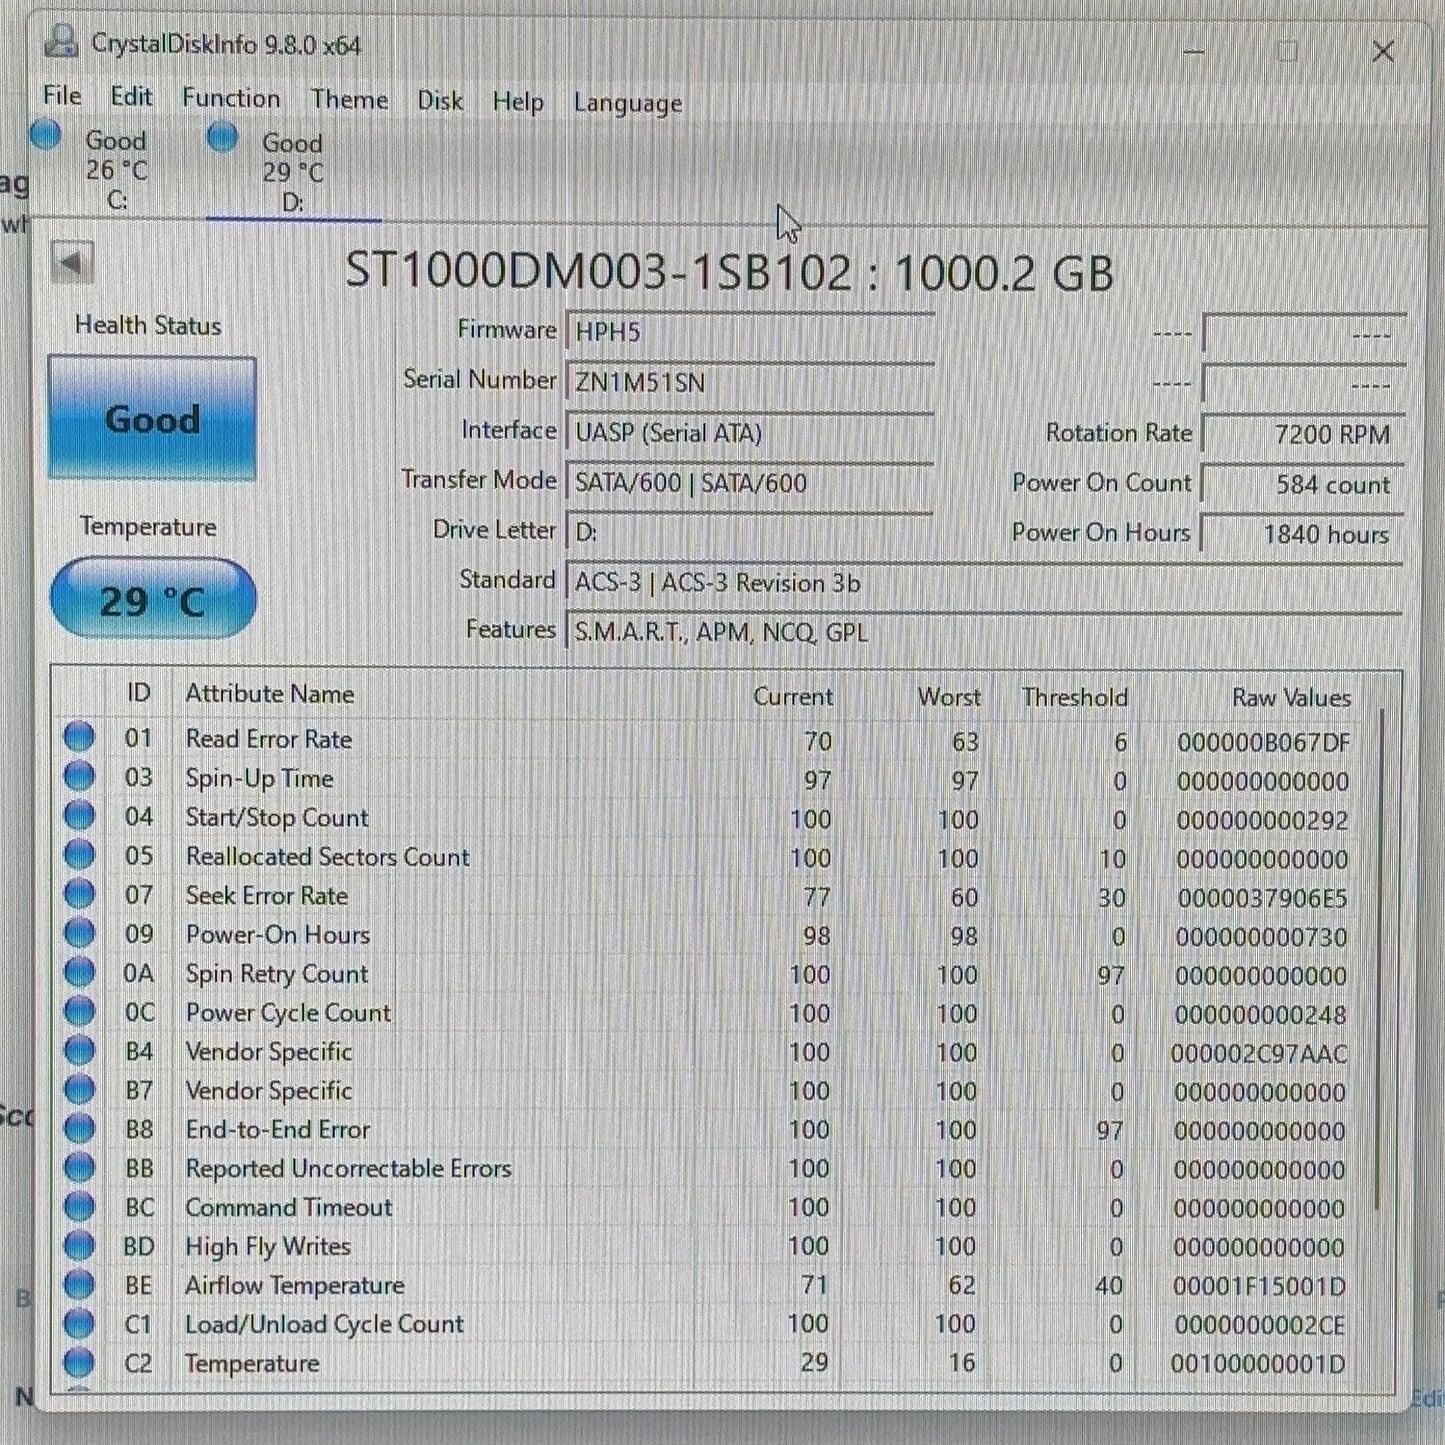Click raw value 0000037906E5
This screenshot has height=1445, width=1445.
click(1262, 898)
